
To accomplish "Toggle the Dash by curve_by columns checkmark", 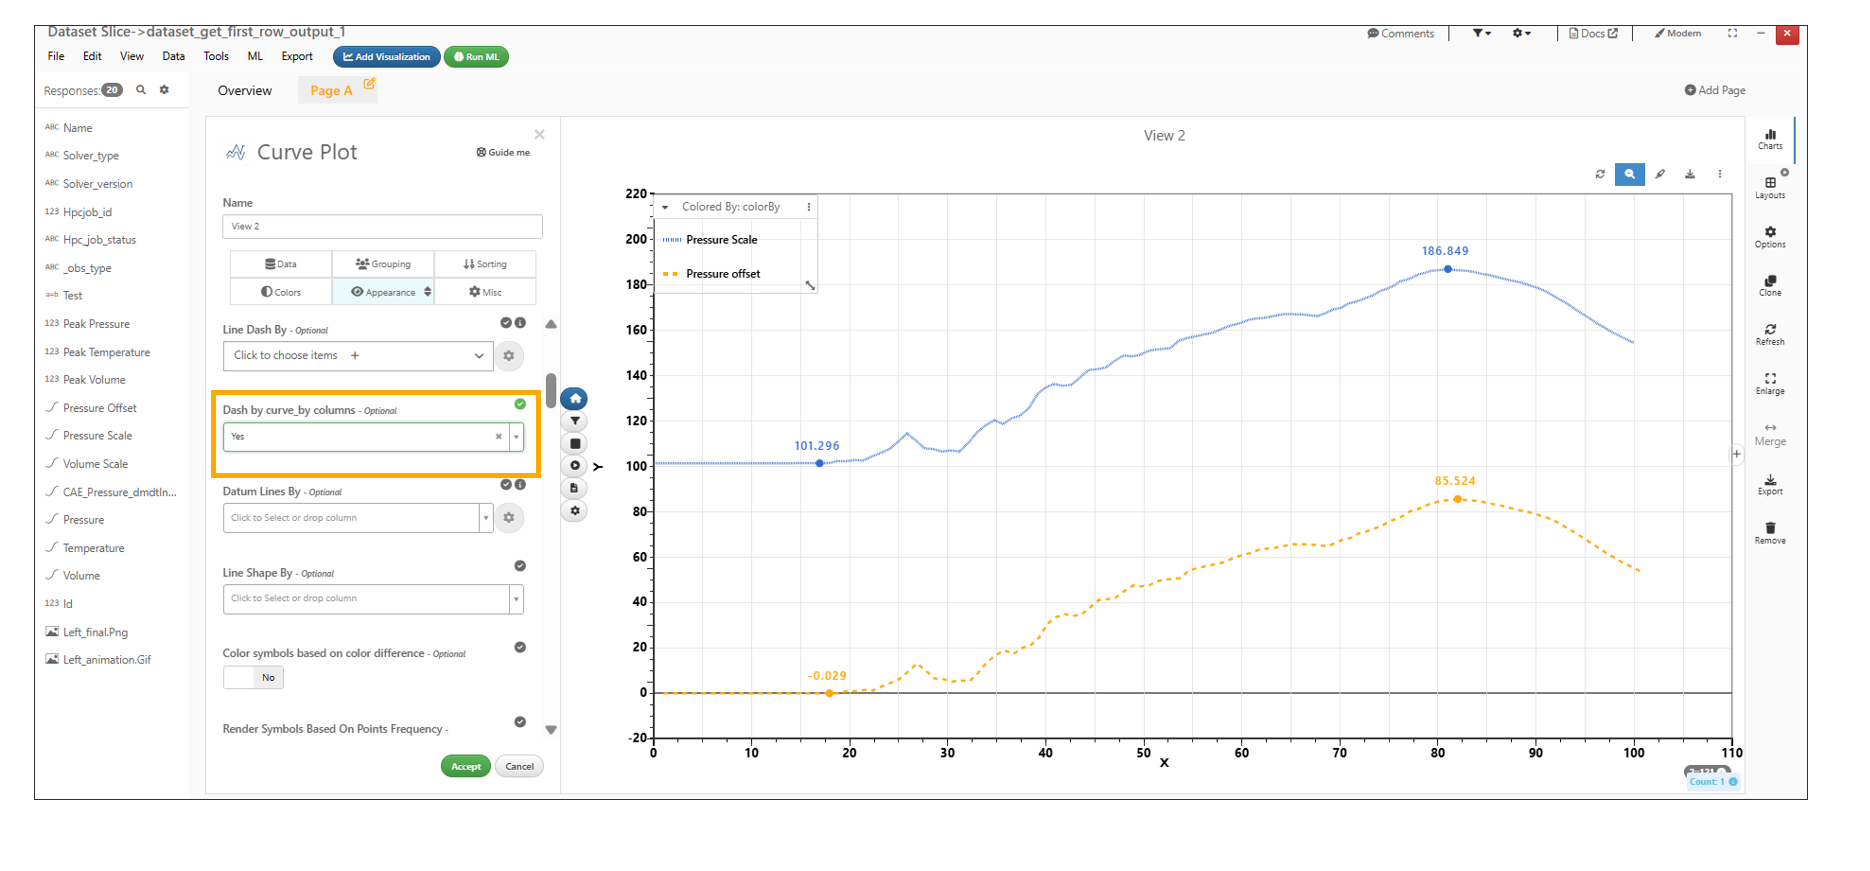I will (x=520, y=404).
